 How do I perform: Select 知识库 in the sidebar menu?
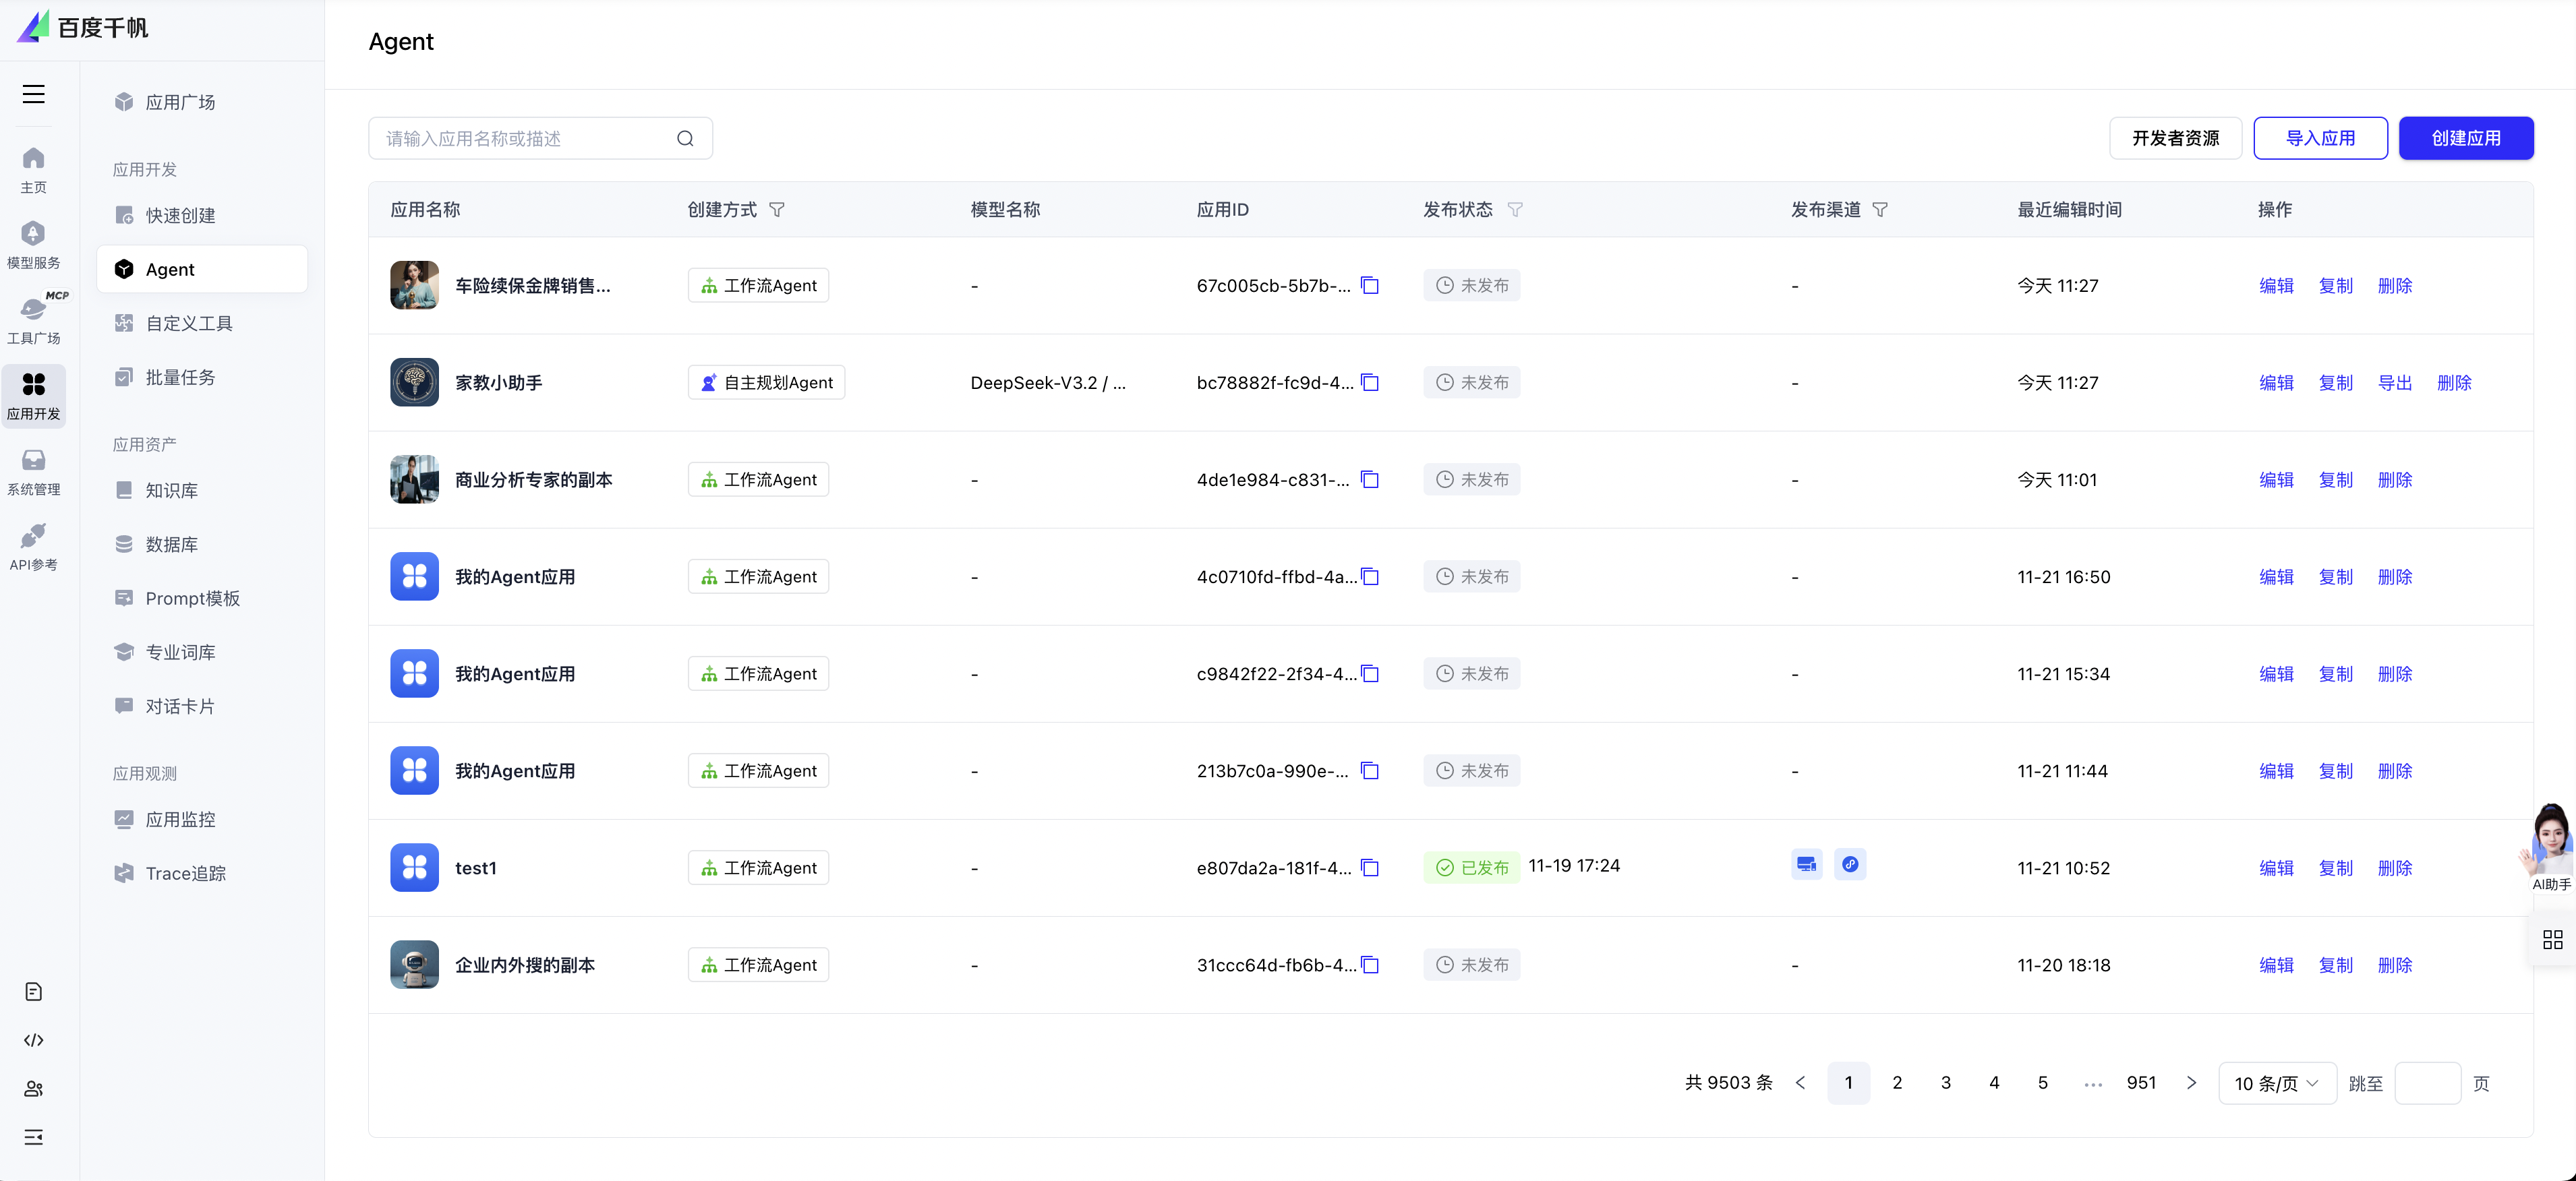171,490
